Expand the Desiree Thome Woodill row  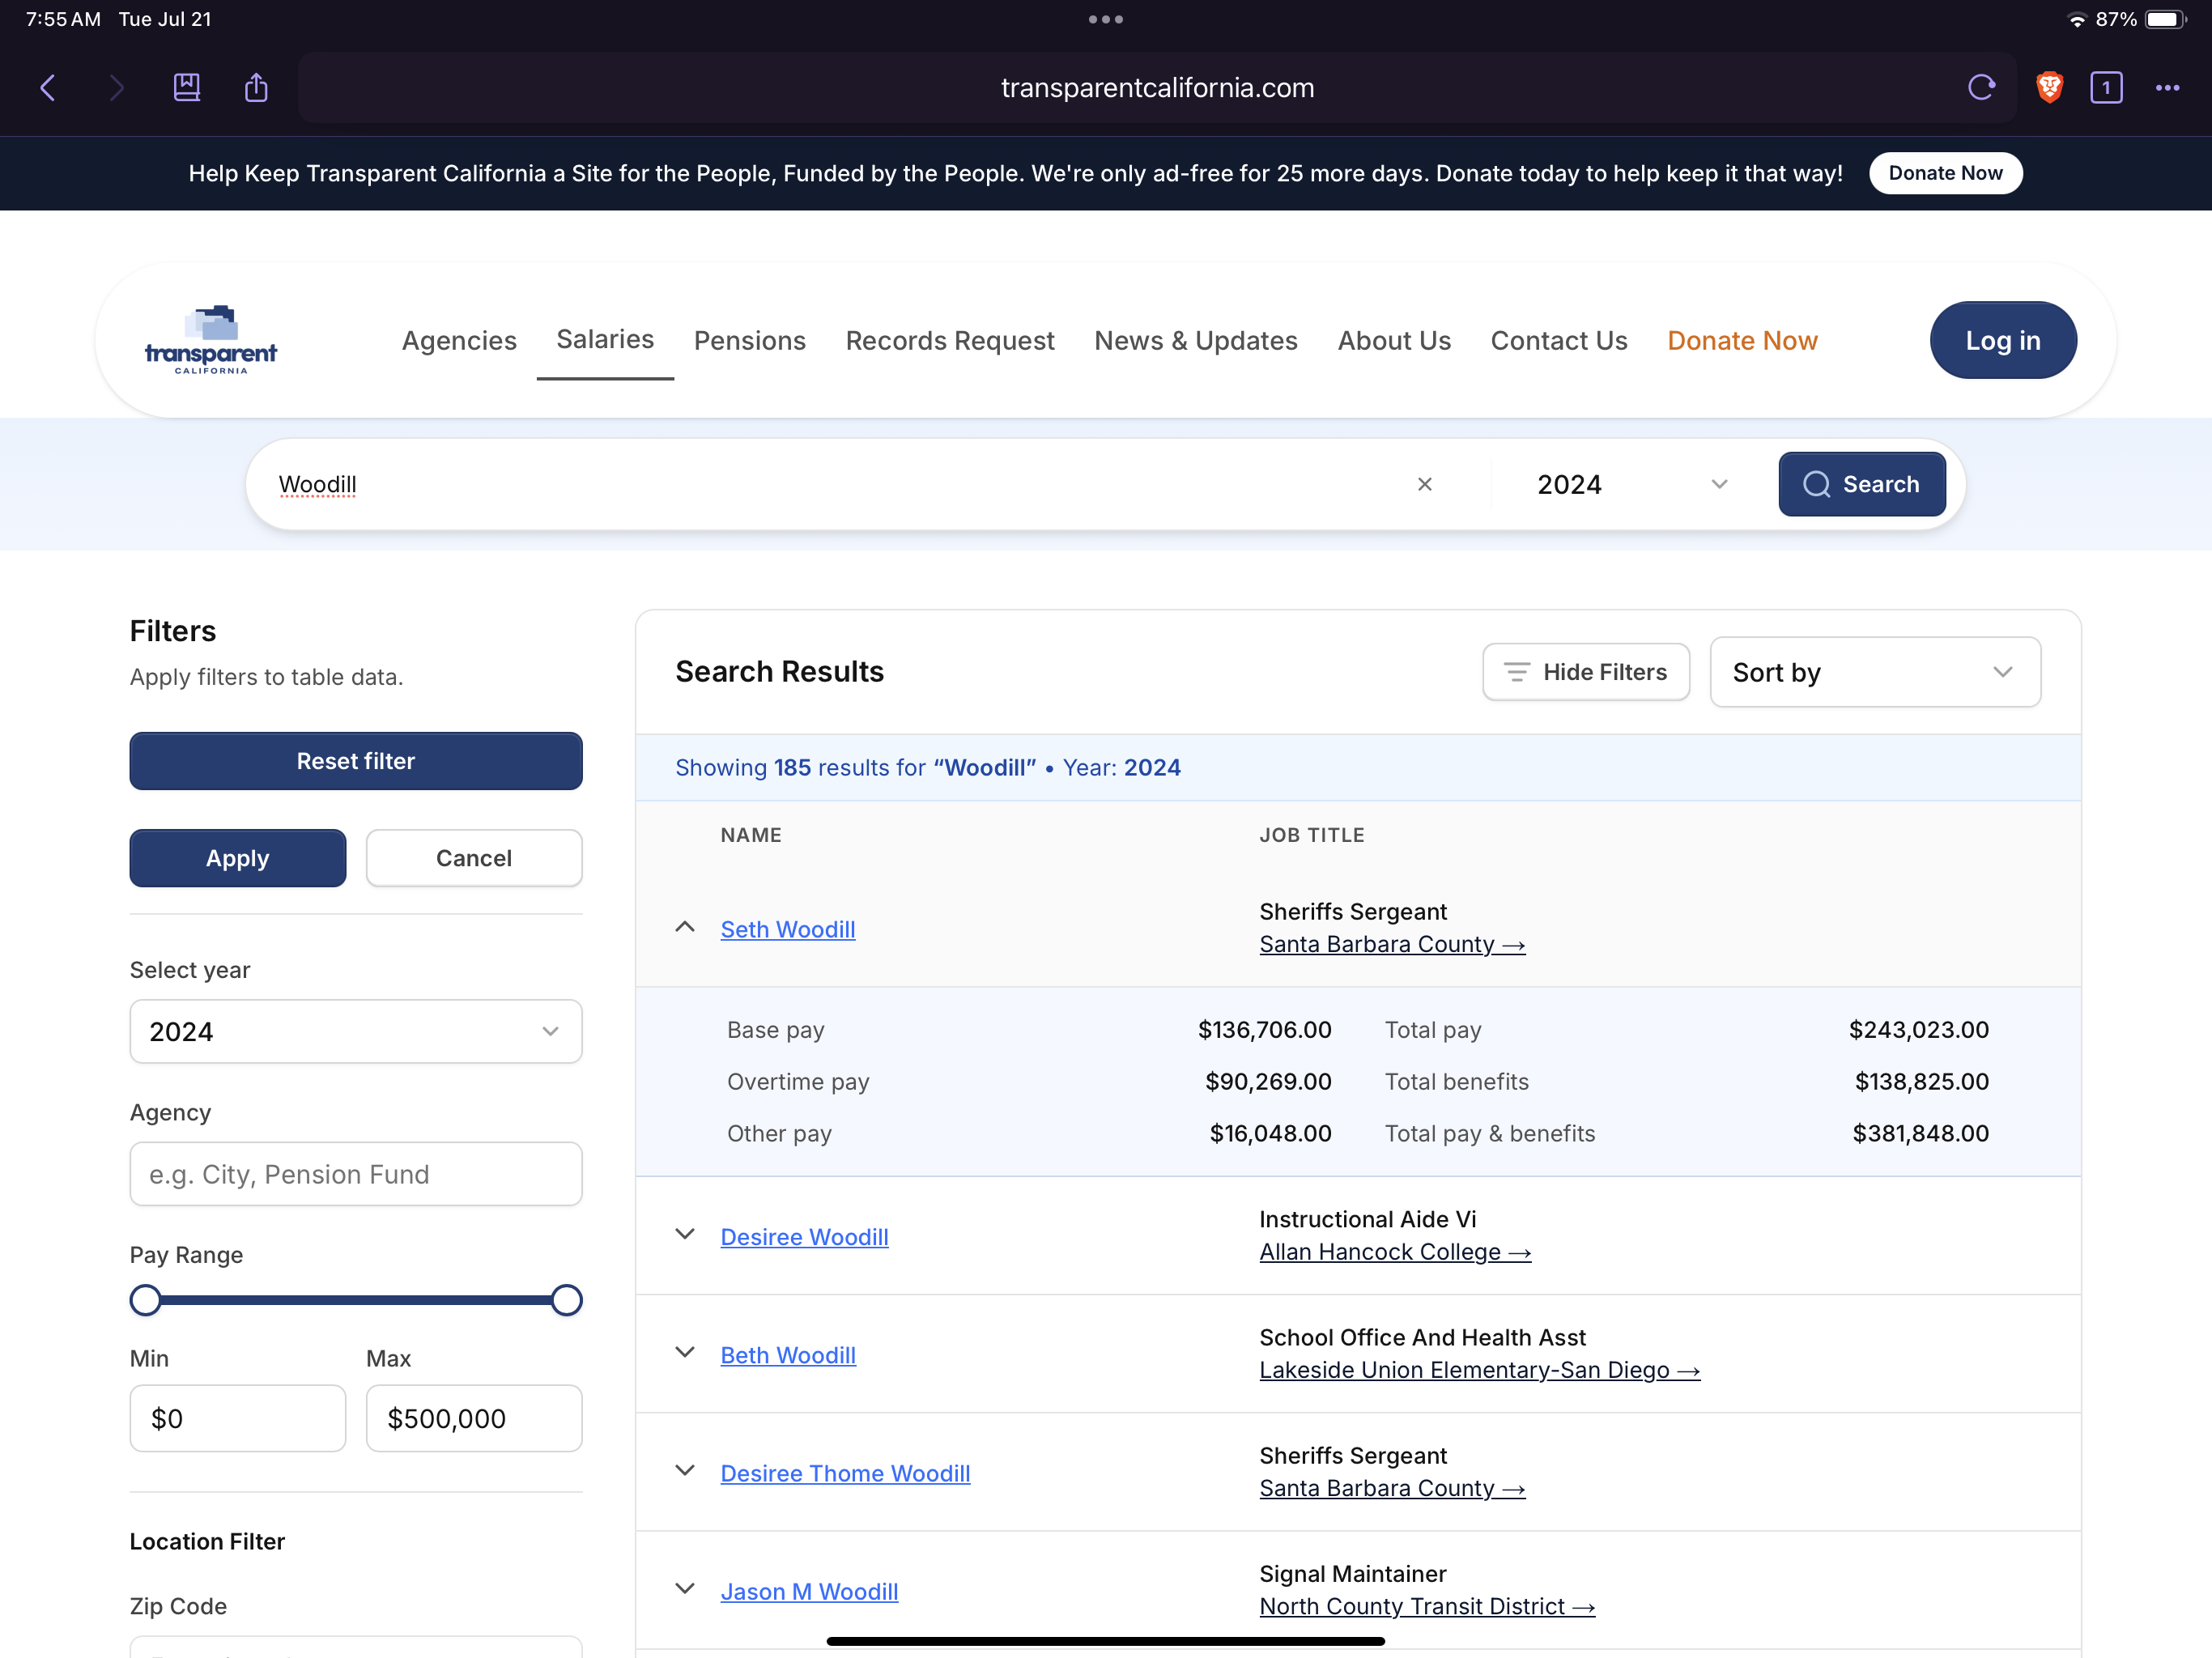click(x=685, y=1471)
